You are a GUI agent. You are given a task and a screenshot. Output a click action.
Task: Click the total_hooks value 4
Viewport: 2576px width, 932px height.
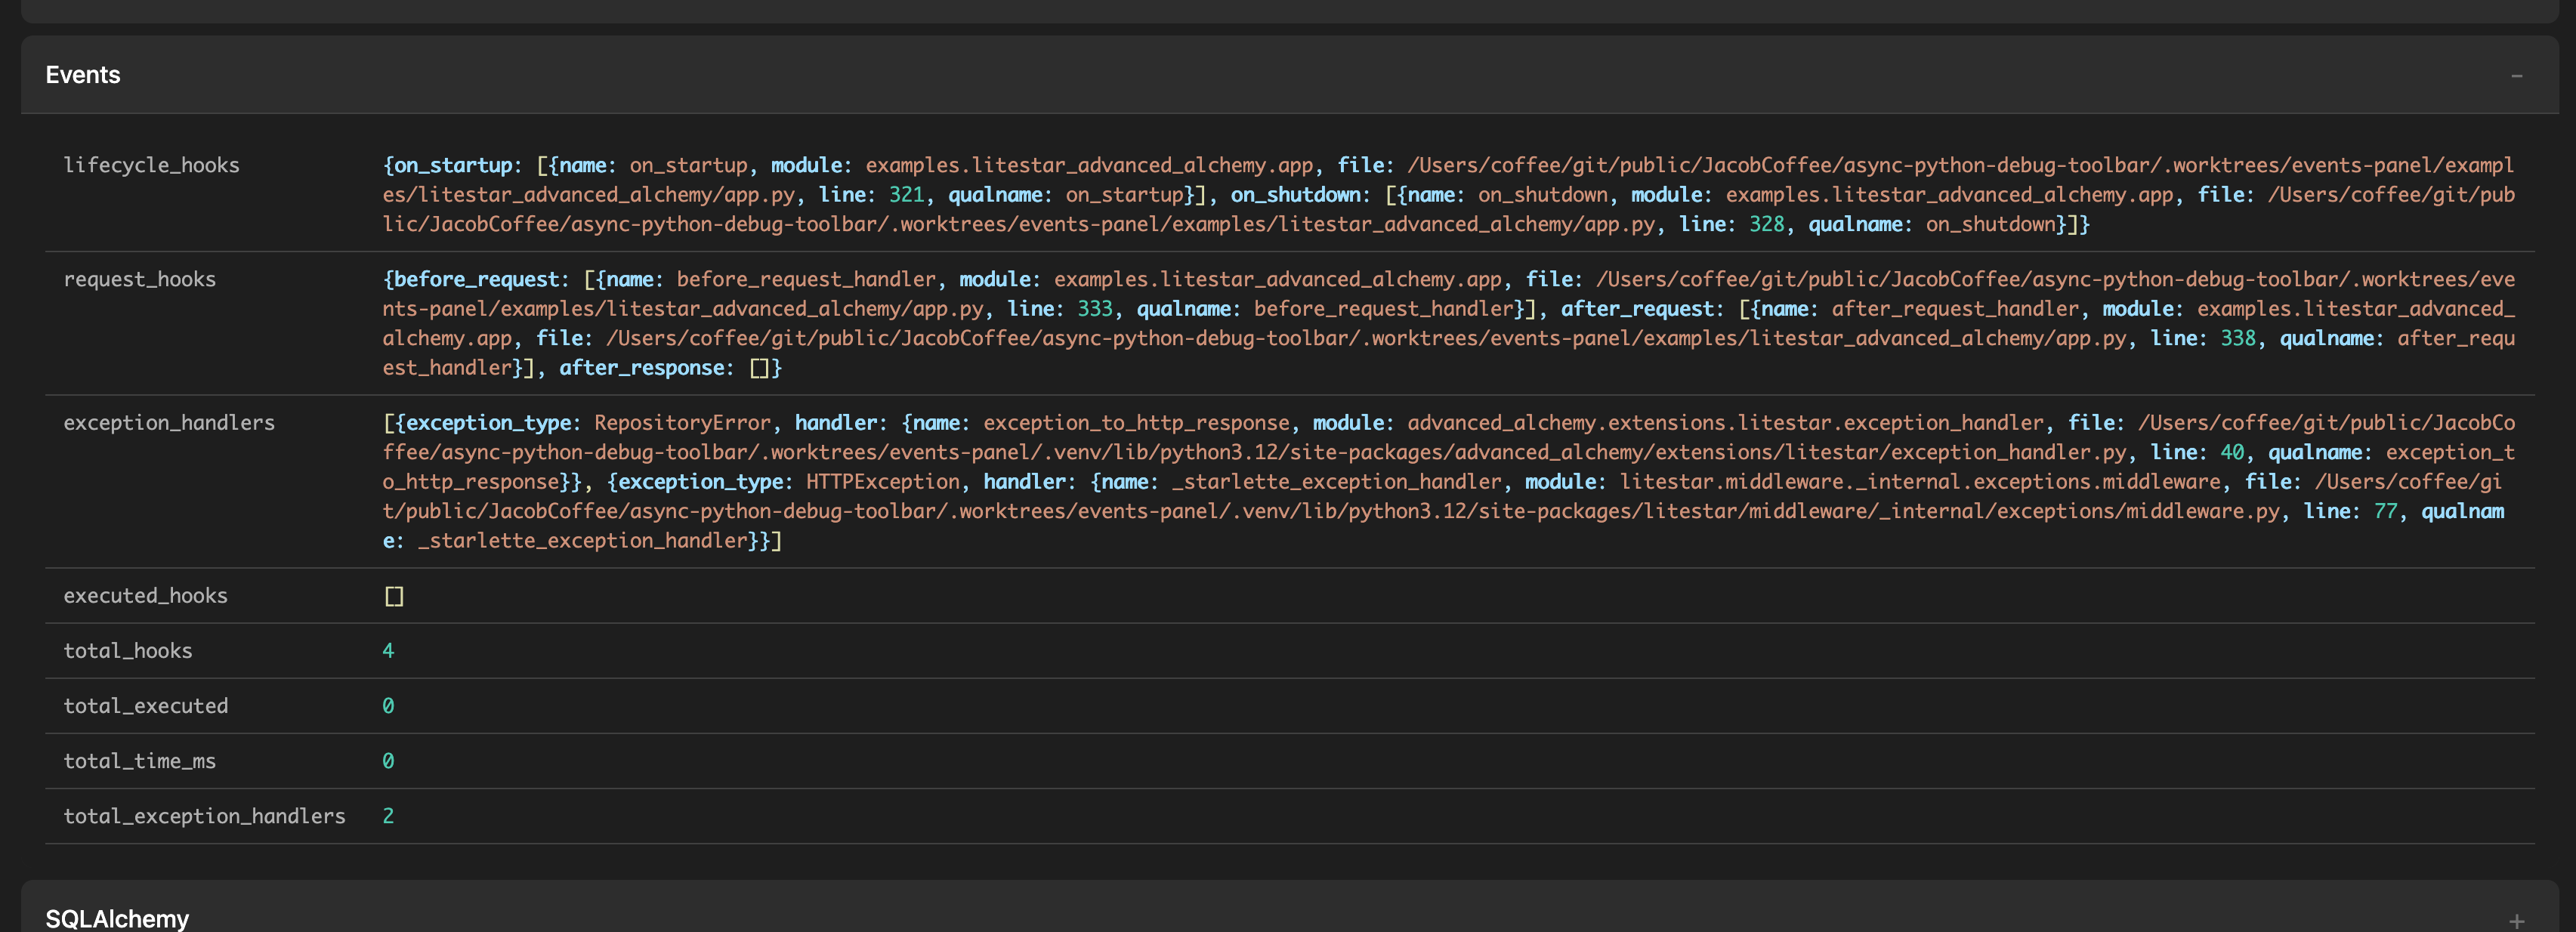(x=388, y=651)
